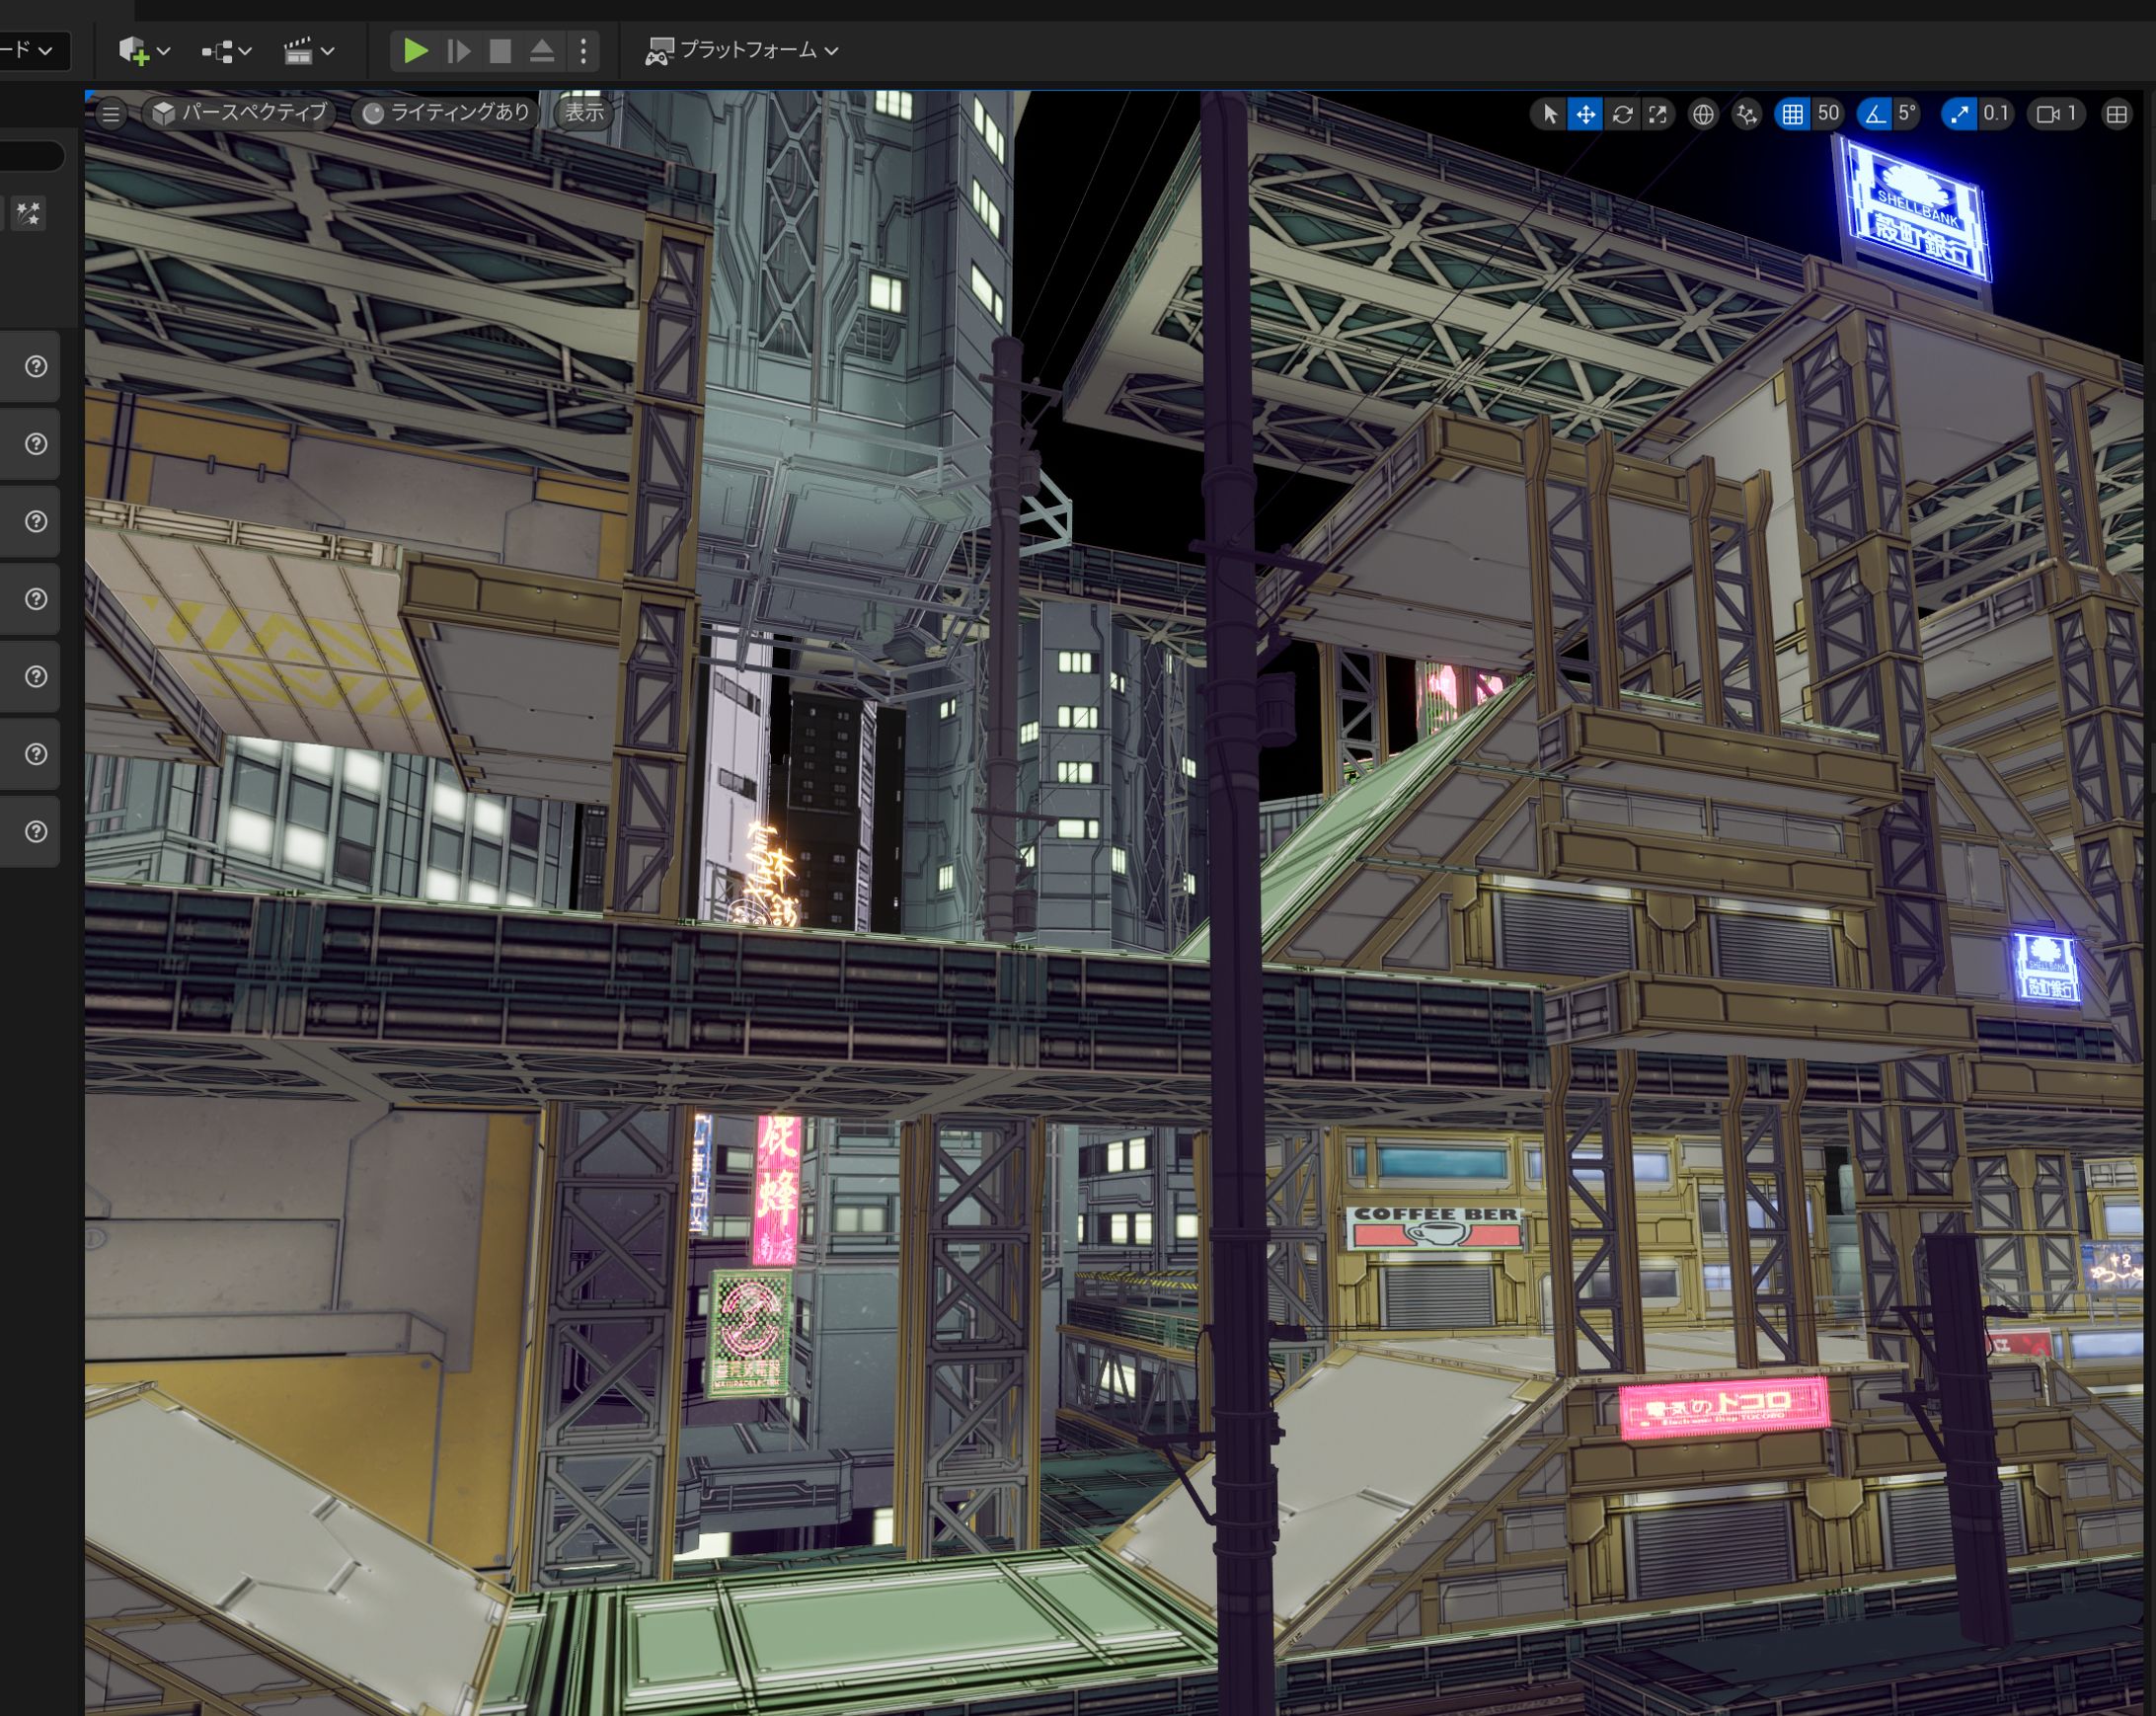Toggle rotation angle snapping
Screen dimensions: 2156x1716
point(1875,115)
